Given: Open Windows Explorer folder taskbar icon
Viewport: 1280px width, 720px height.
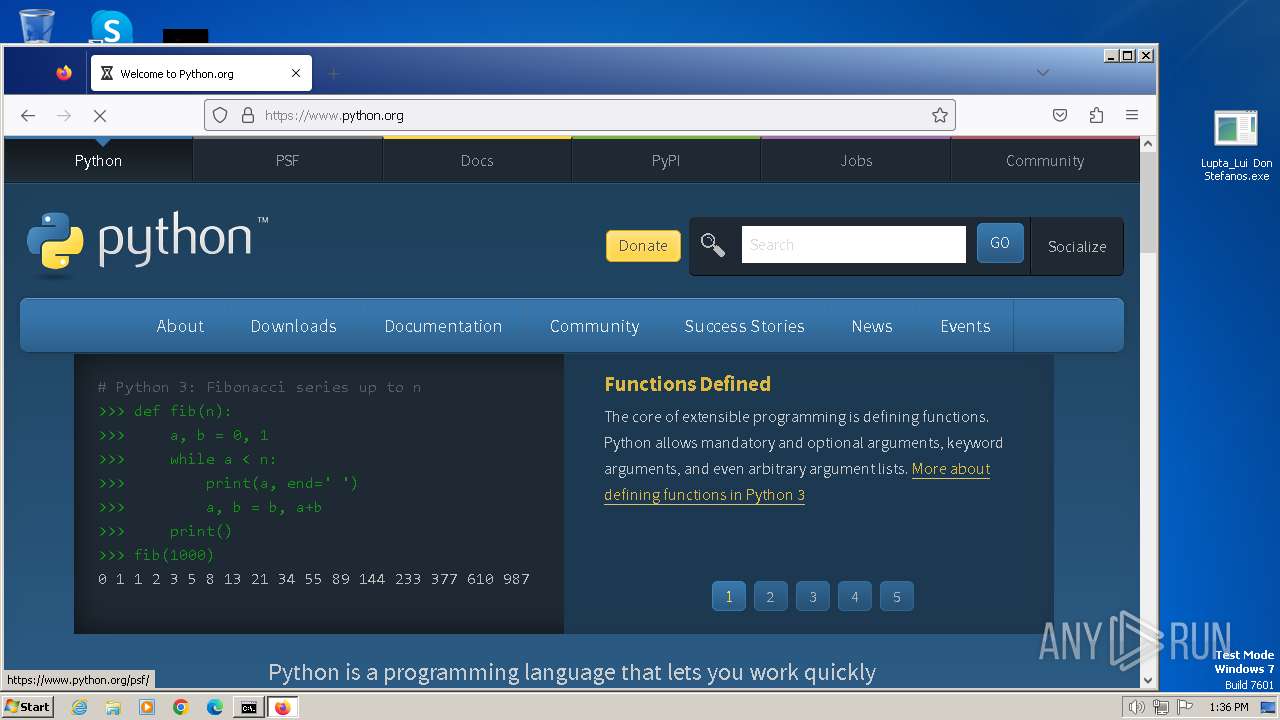Looking at the screenshot, I should [x=113, y=707].
